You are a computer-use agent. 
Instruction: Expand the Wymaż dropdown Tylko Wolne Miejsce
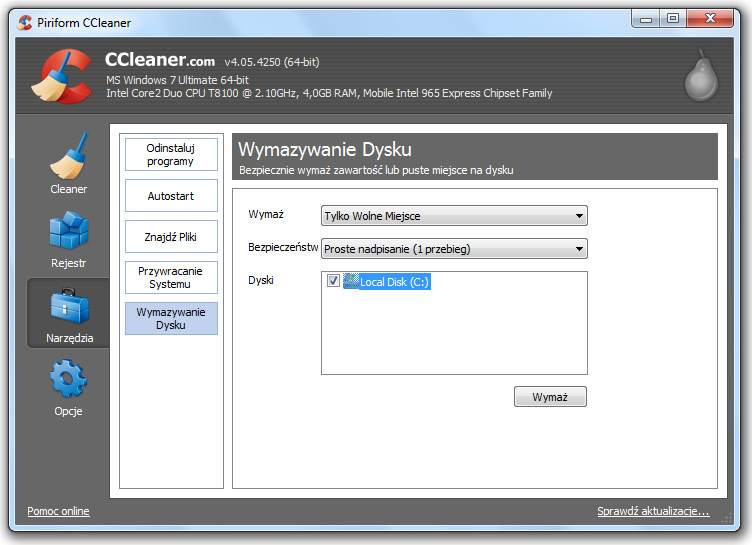tap(454, 216)
